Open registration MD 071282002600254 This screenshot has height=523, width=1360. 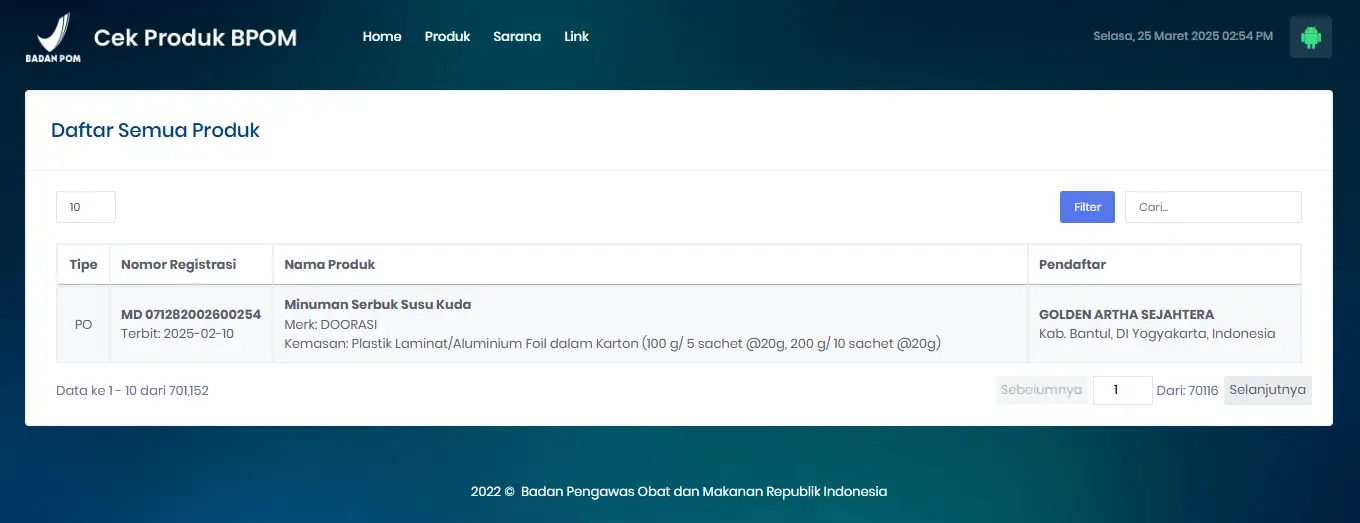point(191,314)
